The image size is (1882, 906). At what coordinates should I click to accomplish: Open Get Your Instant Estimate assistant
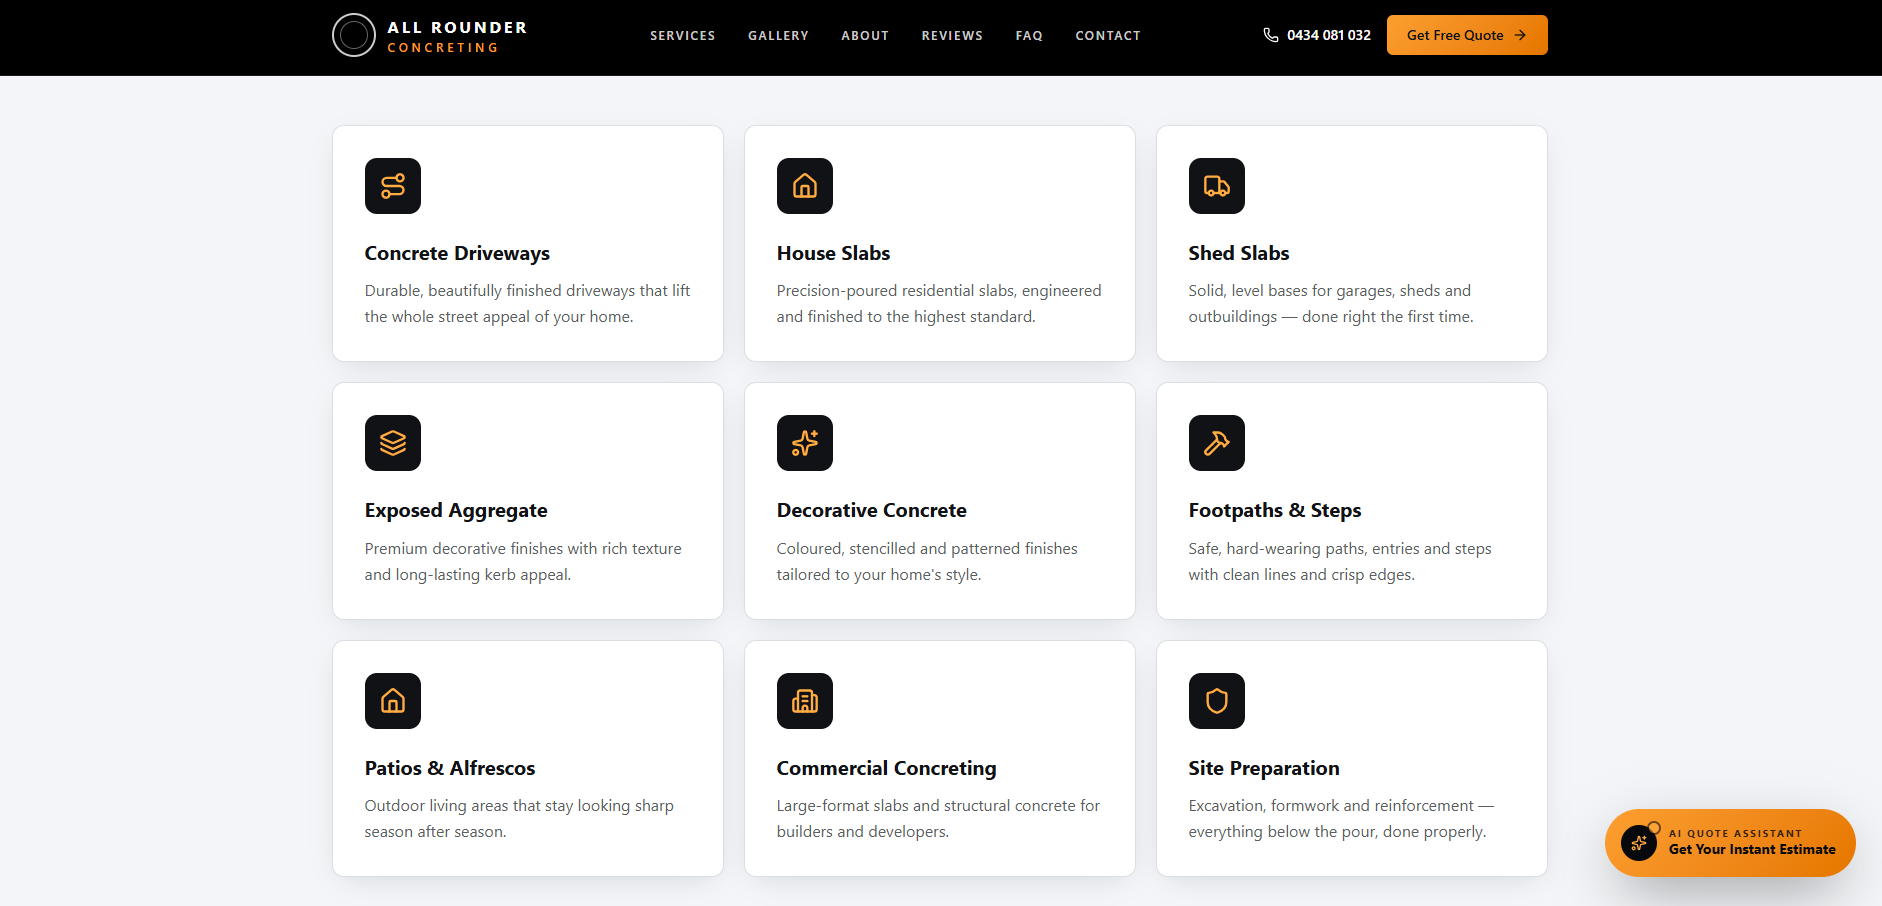click(x=1730, y=843)
